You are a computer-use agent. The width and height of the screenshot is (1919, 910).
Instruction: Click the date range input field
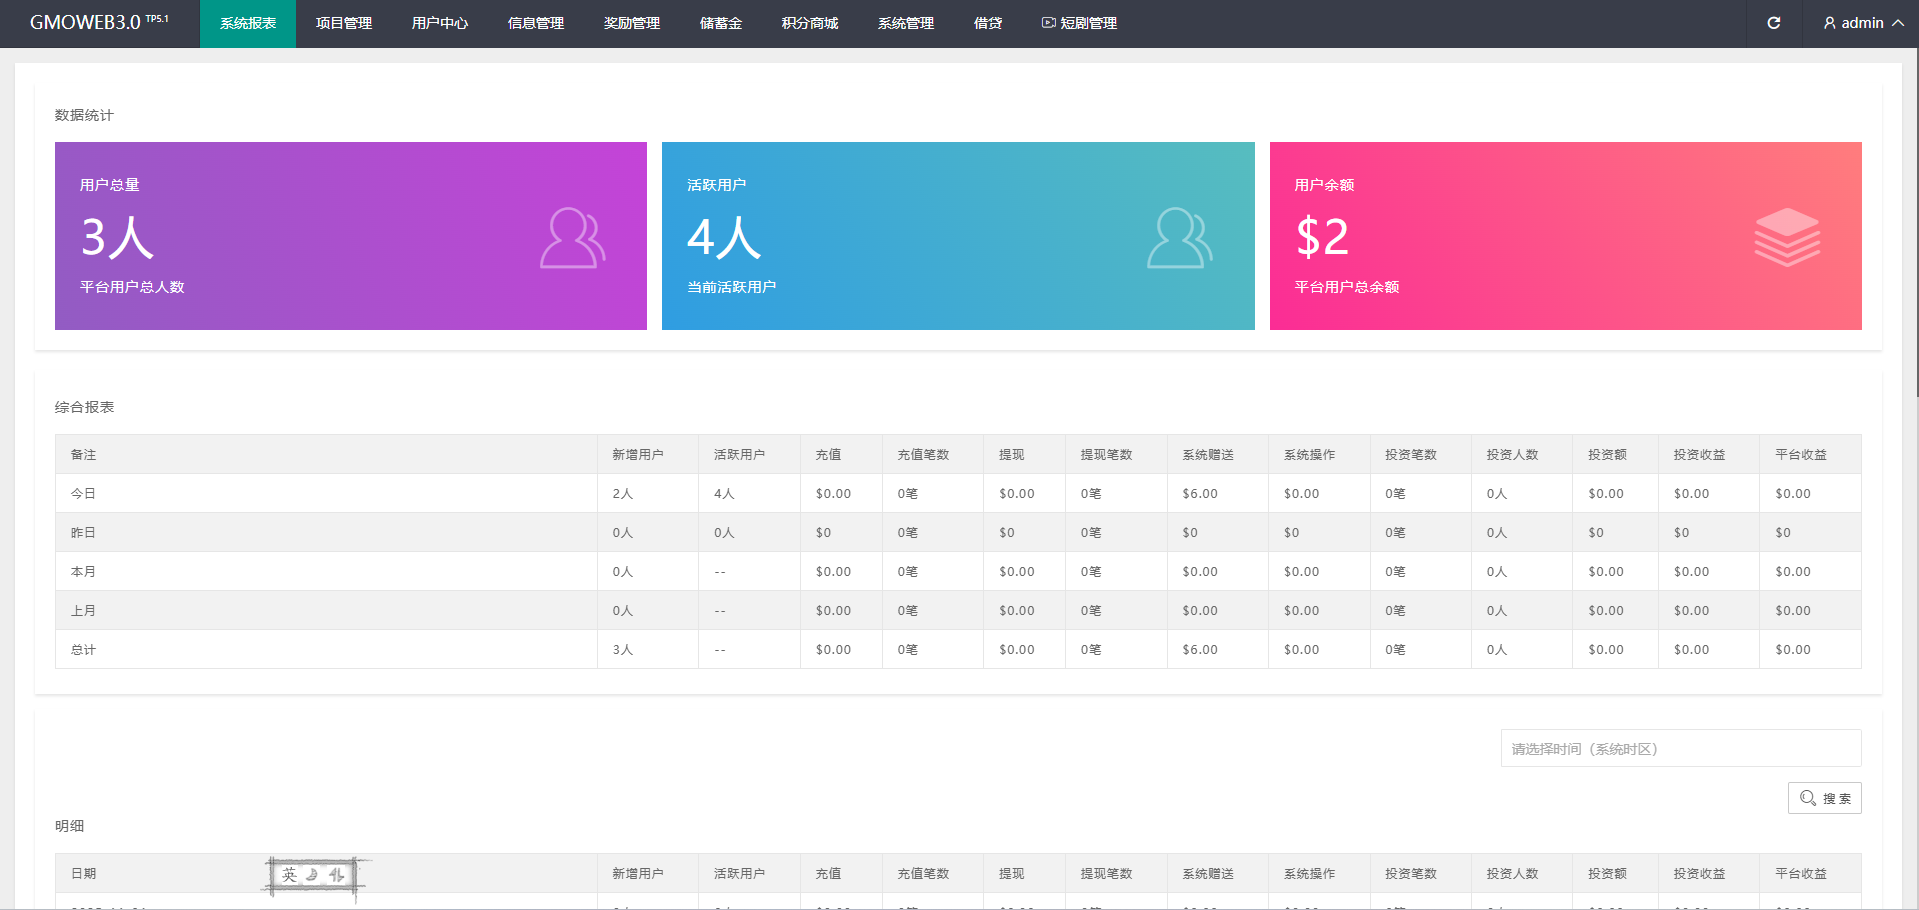[1680, 748]
